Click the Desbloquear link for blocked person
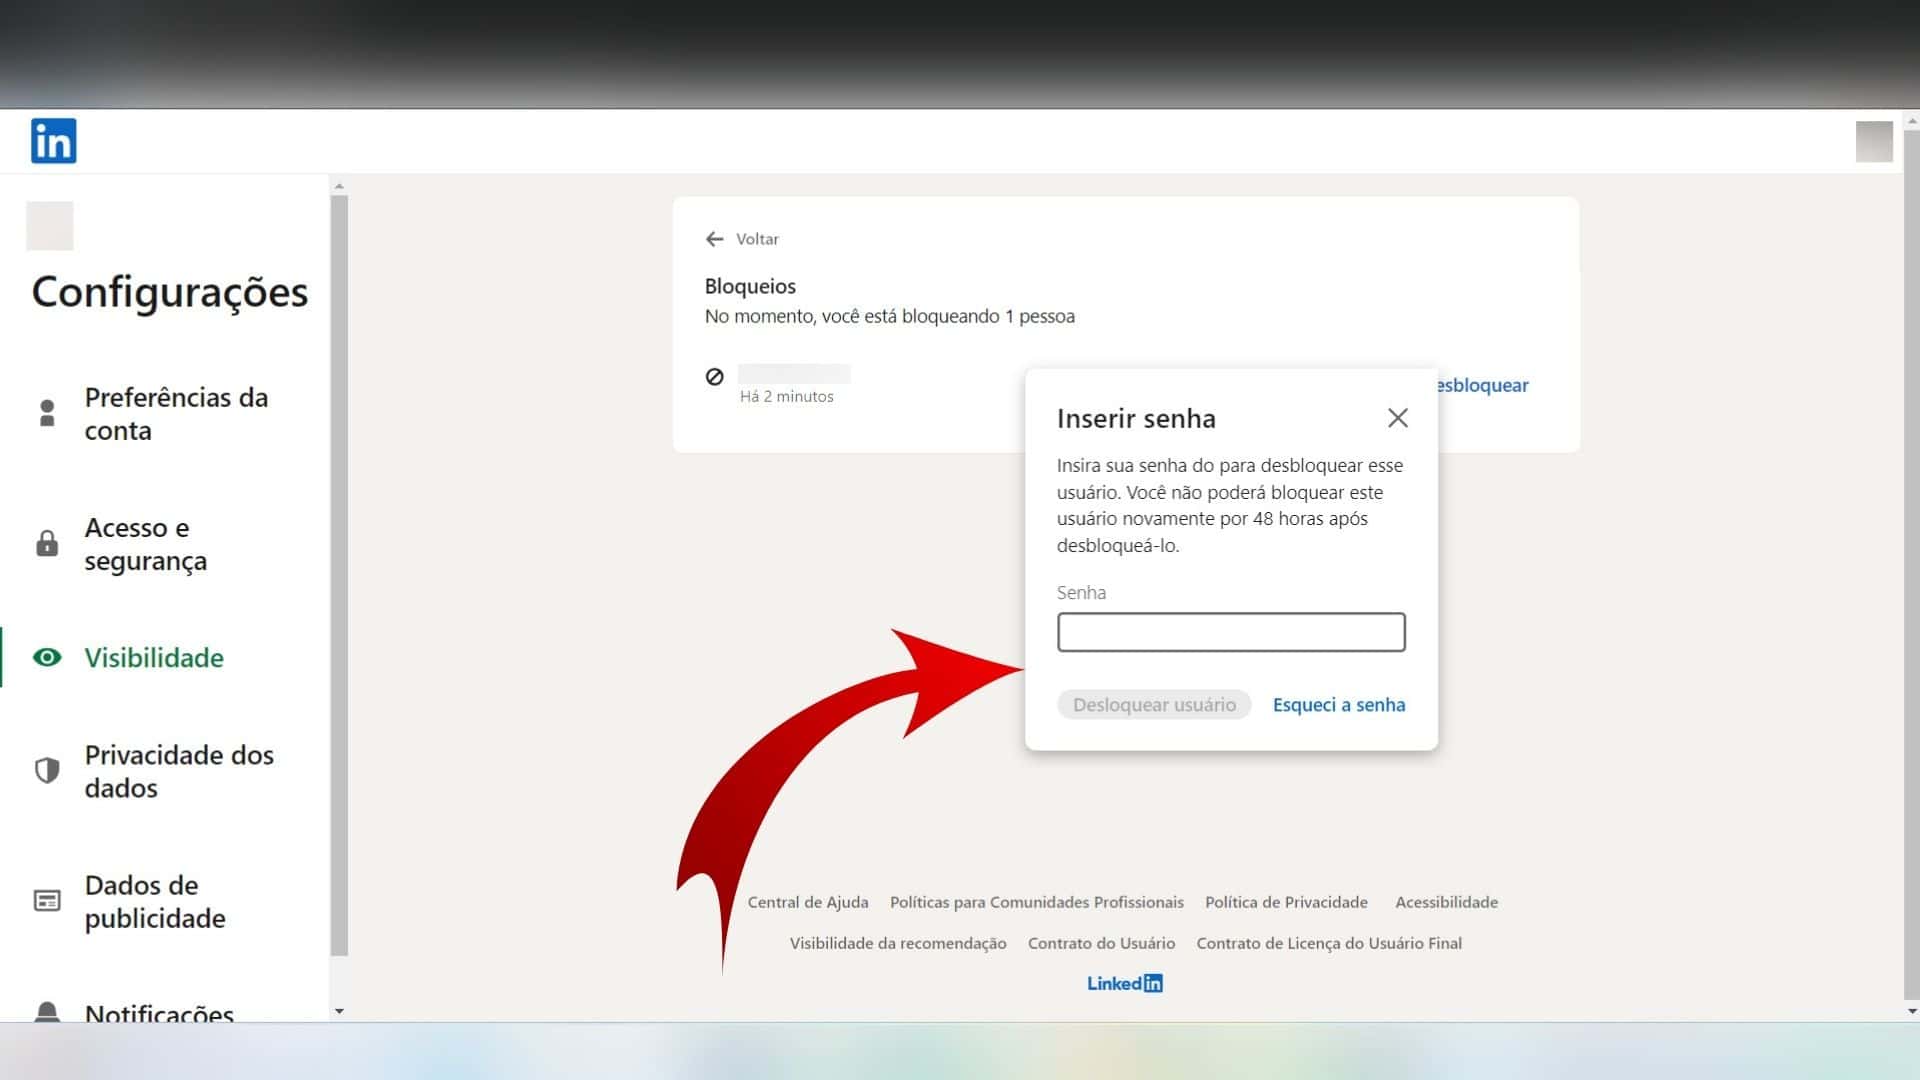 pyautogui.click(x=1482, y=385)
